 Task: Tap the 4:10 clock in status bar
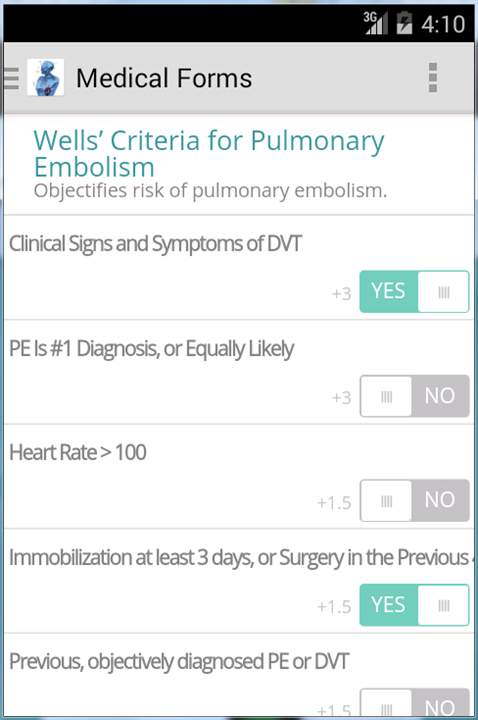443,24
